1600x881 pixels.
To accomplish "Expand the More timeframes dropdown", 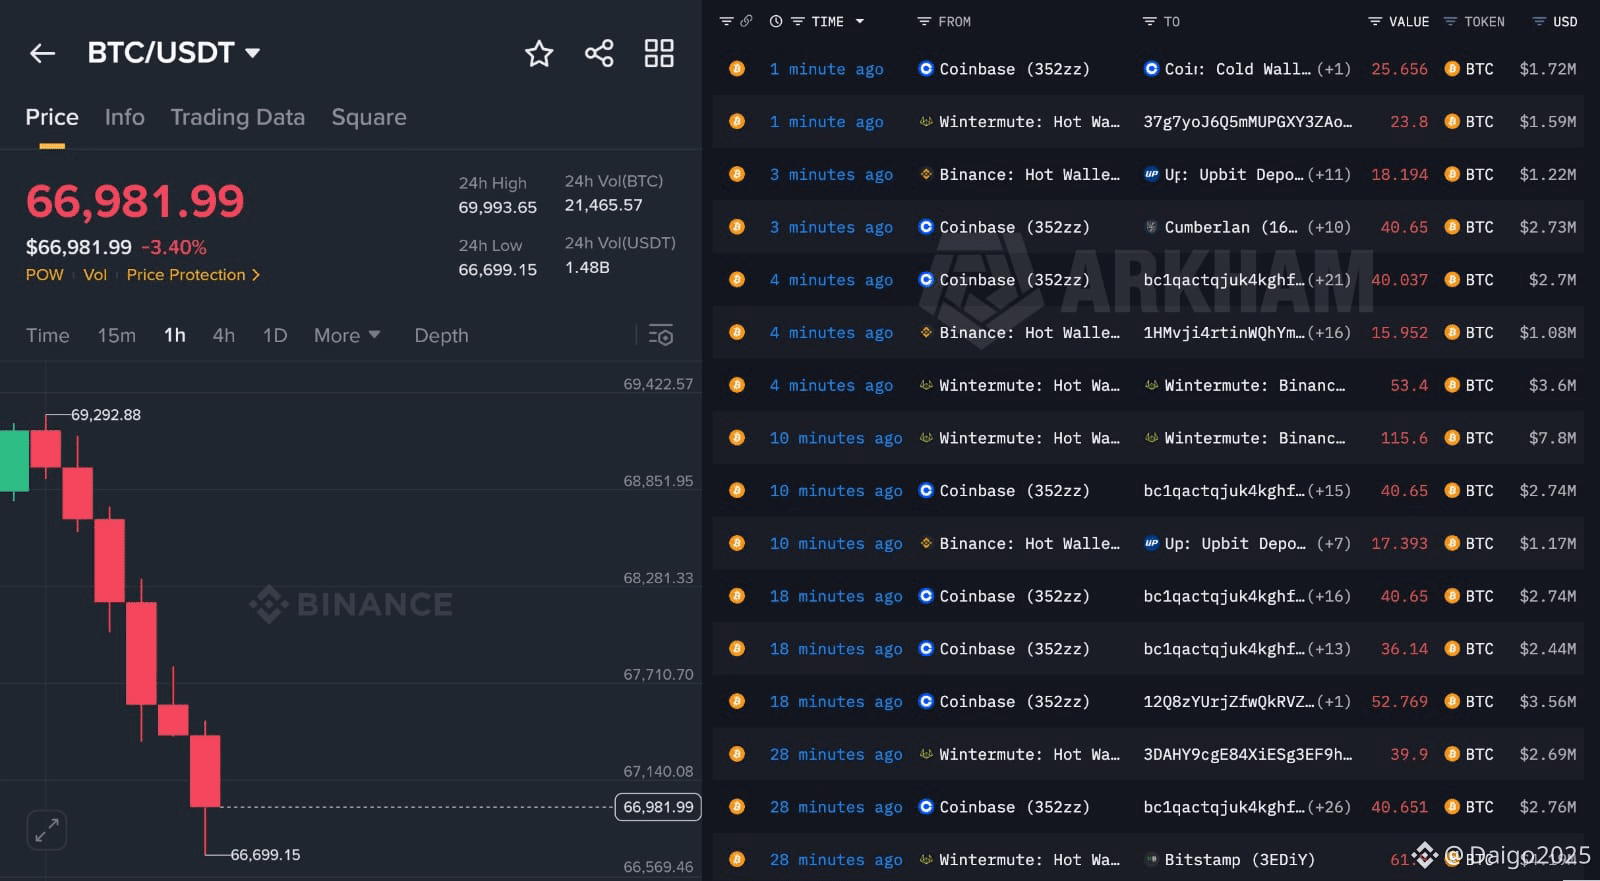I will coord(347,335).
